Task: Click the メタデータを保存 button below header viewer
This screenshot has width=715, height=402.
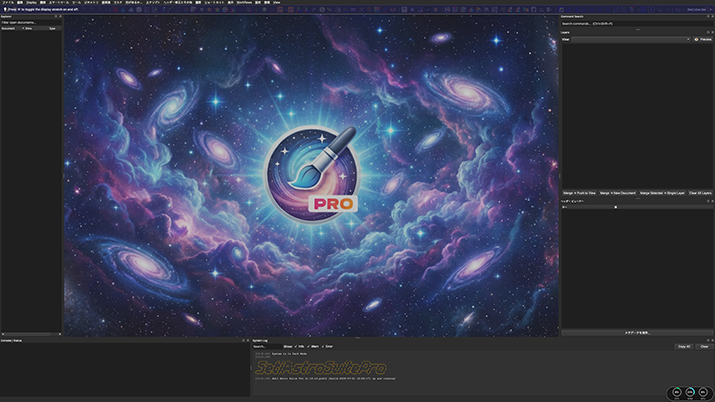Action: [637, 333]
